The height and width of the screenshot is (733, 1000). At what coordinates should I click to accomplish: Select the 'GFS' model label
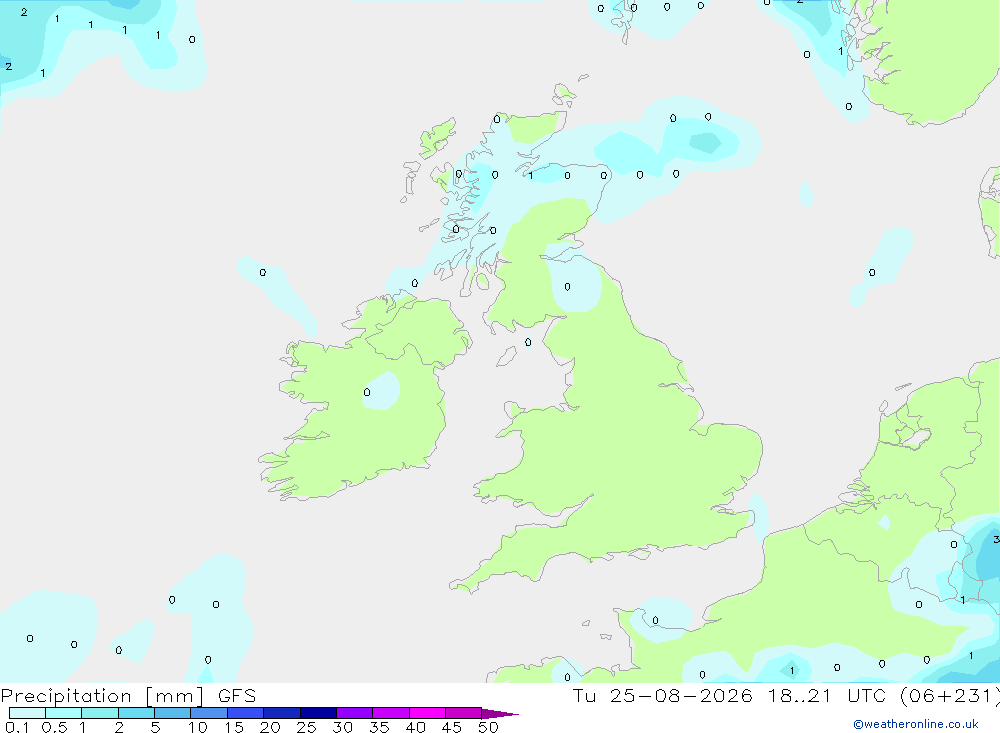[237, 696]
